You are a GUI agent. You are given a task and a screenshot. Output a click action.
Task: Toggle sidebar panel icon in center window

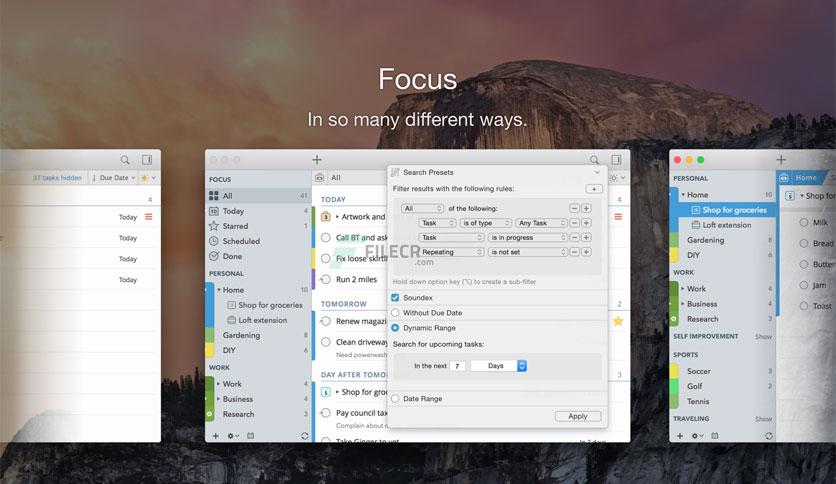[616, 159]
